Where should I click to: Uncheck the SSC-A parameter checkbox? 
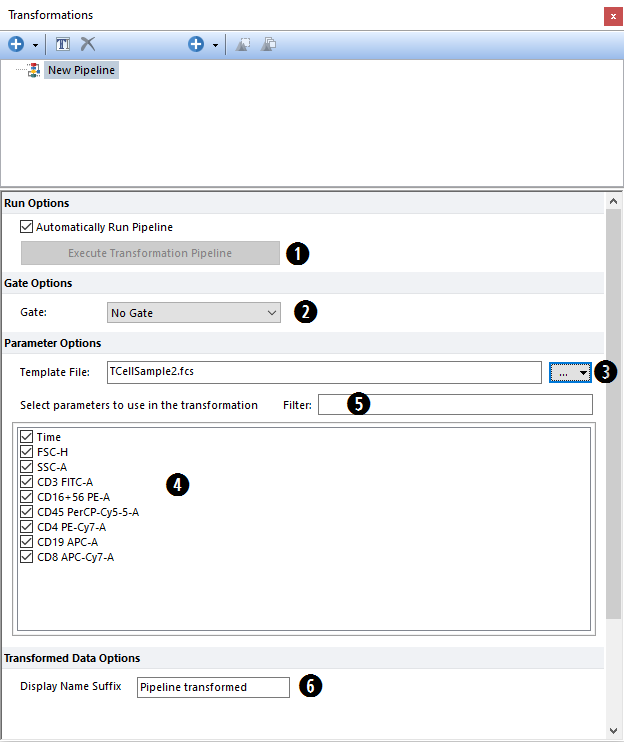coord(26,467)
